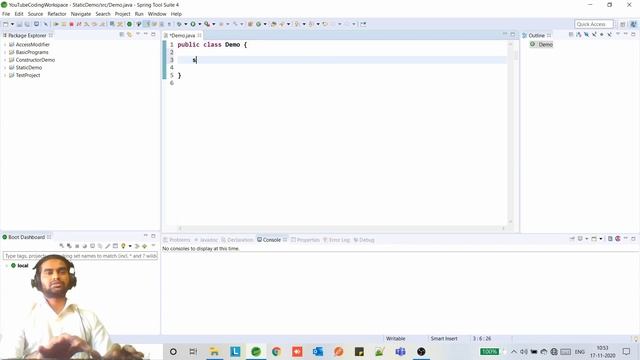This screenshot has width=640, height=360.
Task: Switch to the Javadoc tab
Action: point(206,240)
